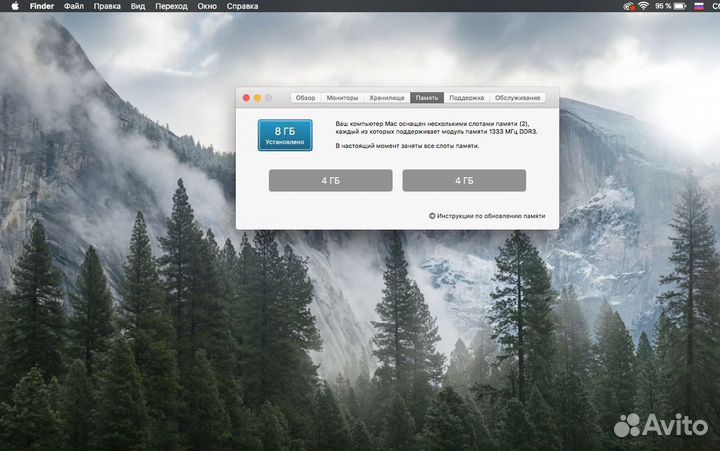
Task: Open the Переход menu
Action: tap(171, 6)
